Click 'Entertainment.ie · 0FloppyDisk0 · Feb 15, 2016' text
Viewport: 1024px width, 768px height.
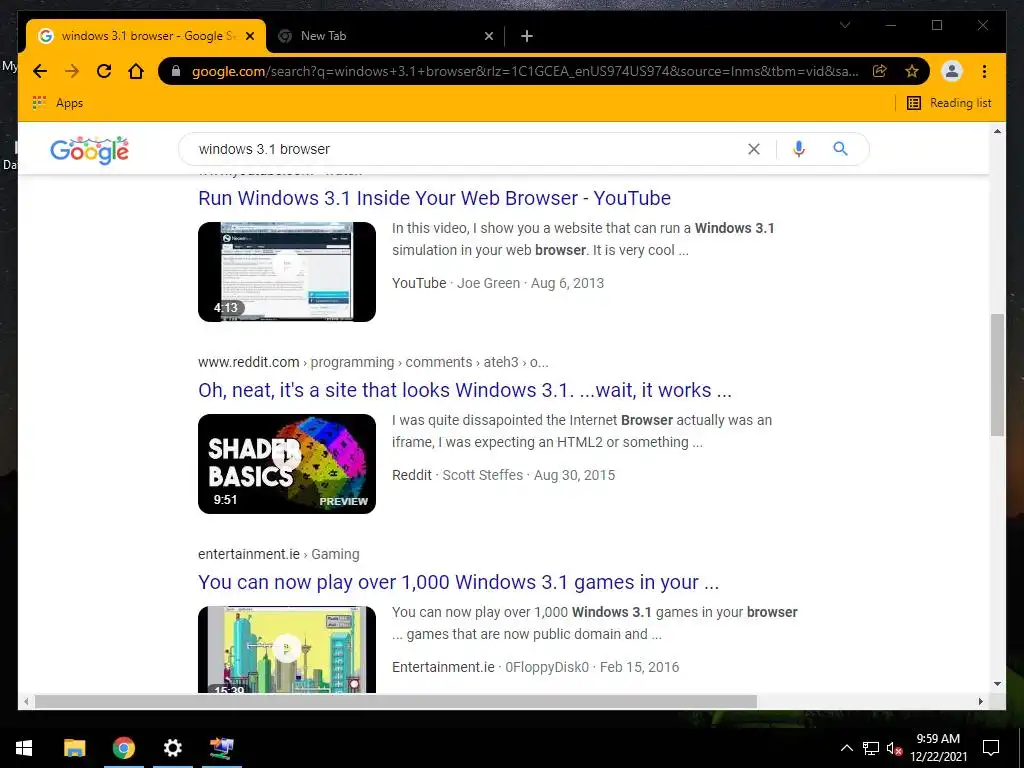pyautogui.click(x=536, y=667)
